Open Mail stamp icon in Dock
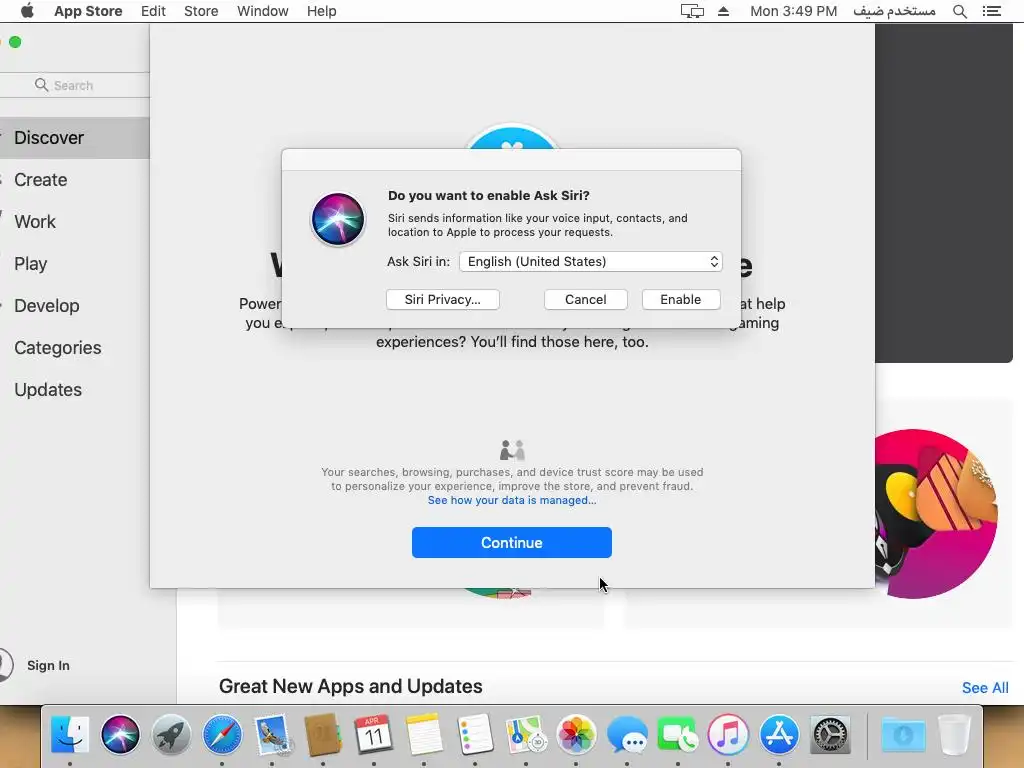The width and height of the screenshot is (1024, 768). coord(272,735)
